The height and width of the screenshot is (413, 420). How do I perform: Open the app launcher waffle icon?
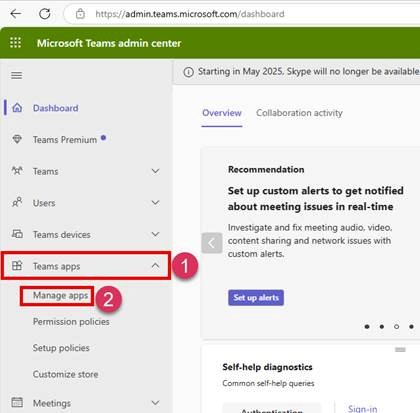coord(15,43)
